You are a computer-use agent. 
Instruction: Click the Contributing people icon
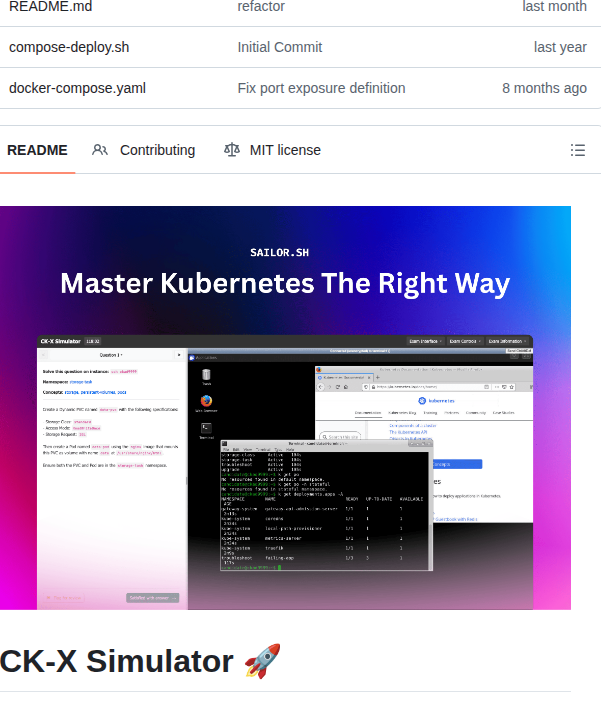pos(99,150)
